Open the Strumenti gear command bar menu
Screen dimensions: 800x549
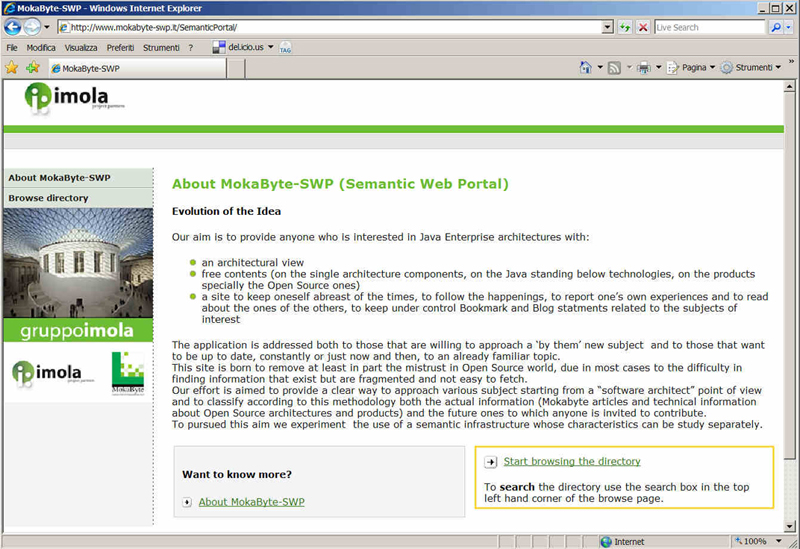(751, 67)
